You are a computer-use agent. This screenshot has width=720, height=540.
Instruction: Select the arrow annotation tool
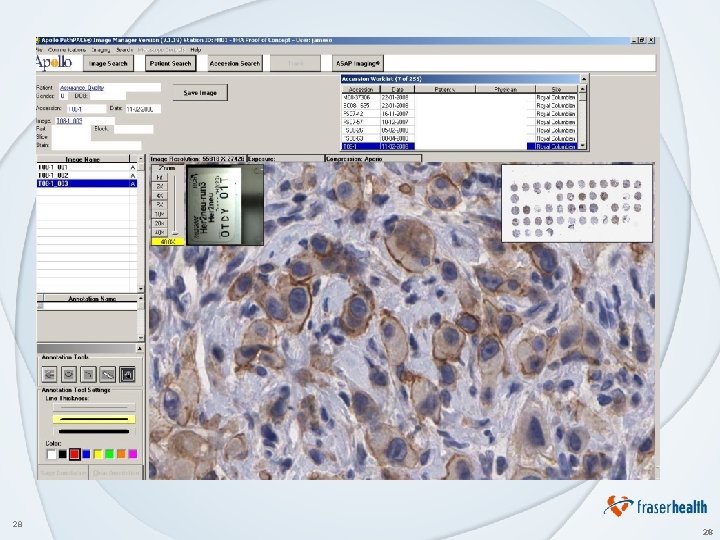[49, 374]
